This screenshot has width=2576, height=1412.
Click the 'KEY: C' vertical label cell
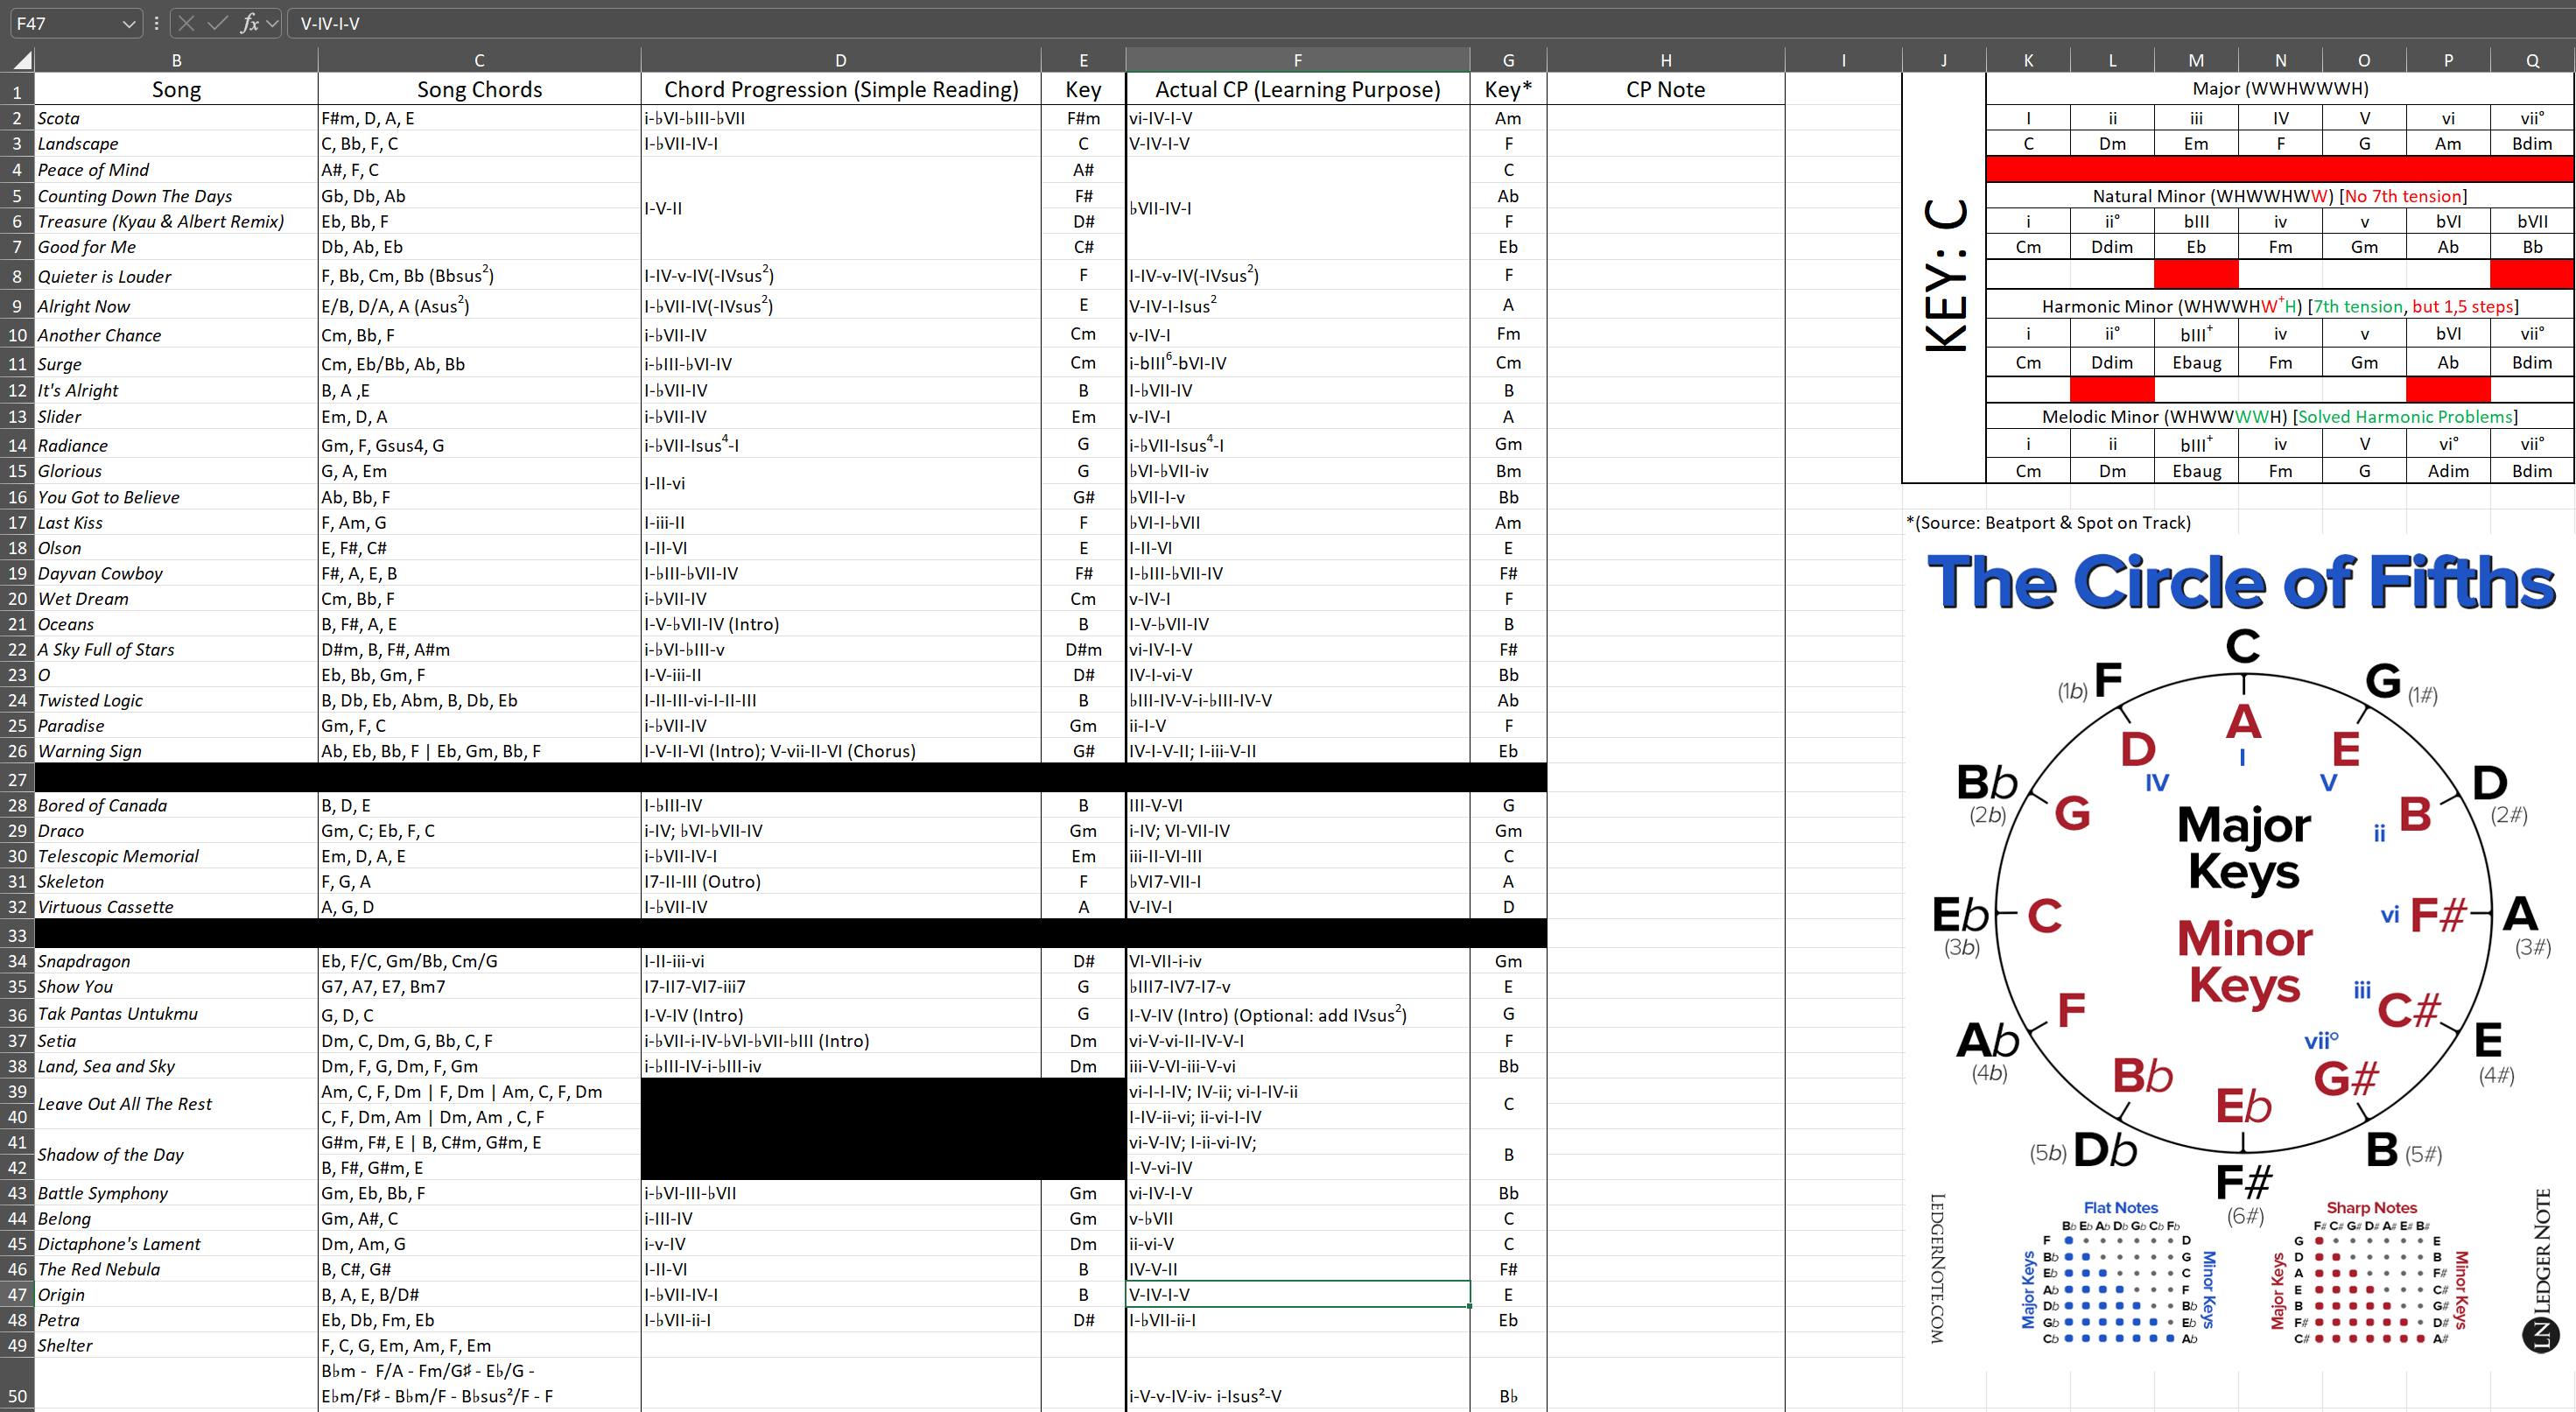click(1944, 277)
